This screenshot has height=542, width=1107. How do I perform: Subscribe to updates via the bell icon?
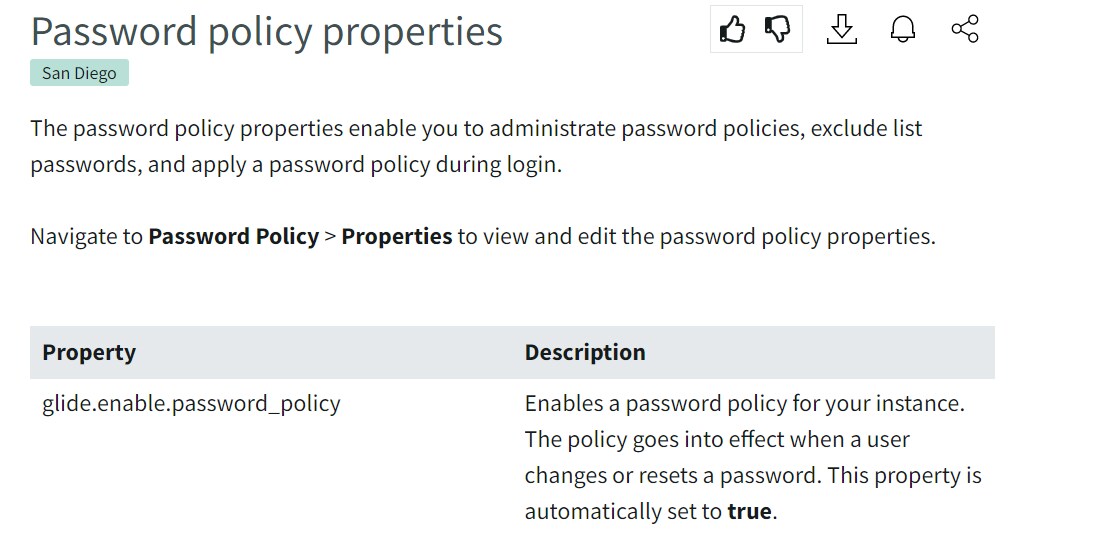click(x=903, y=30)
